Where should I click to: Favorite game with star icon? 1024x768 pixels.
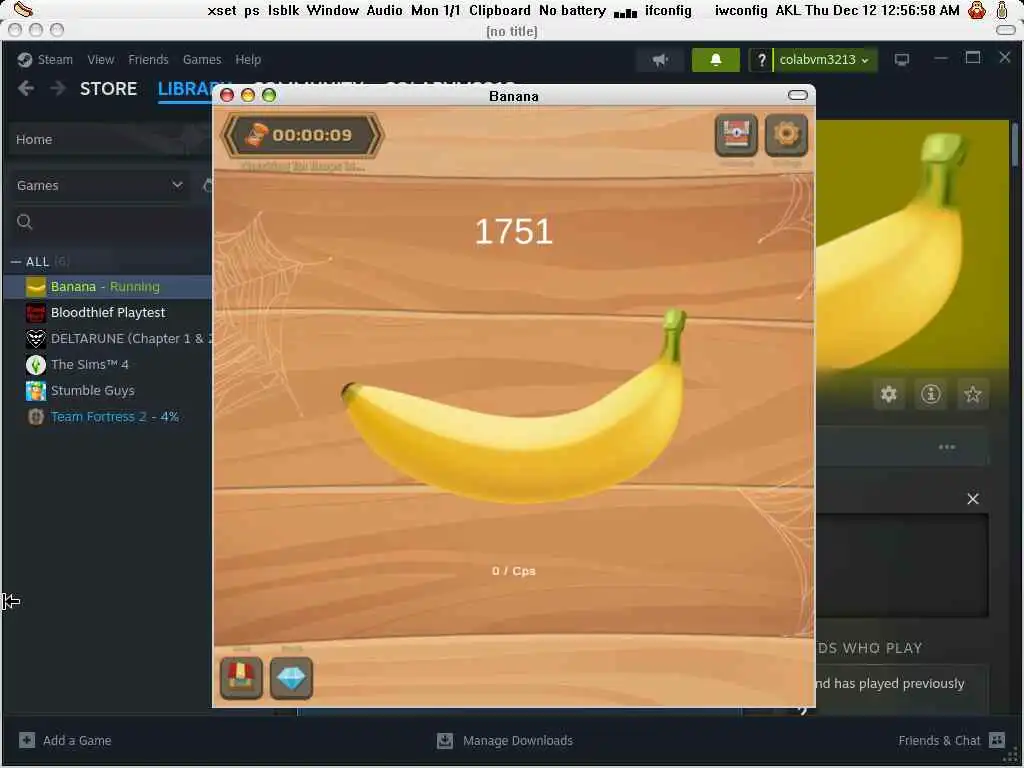973,394
